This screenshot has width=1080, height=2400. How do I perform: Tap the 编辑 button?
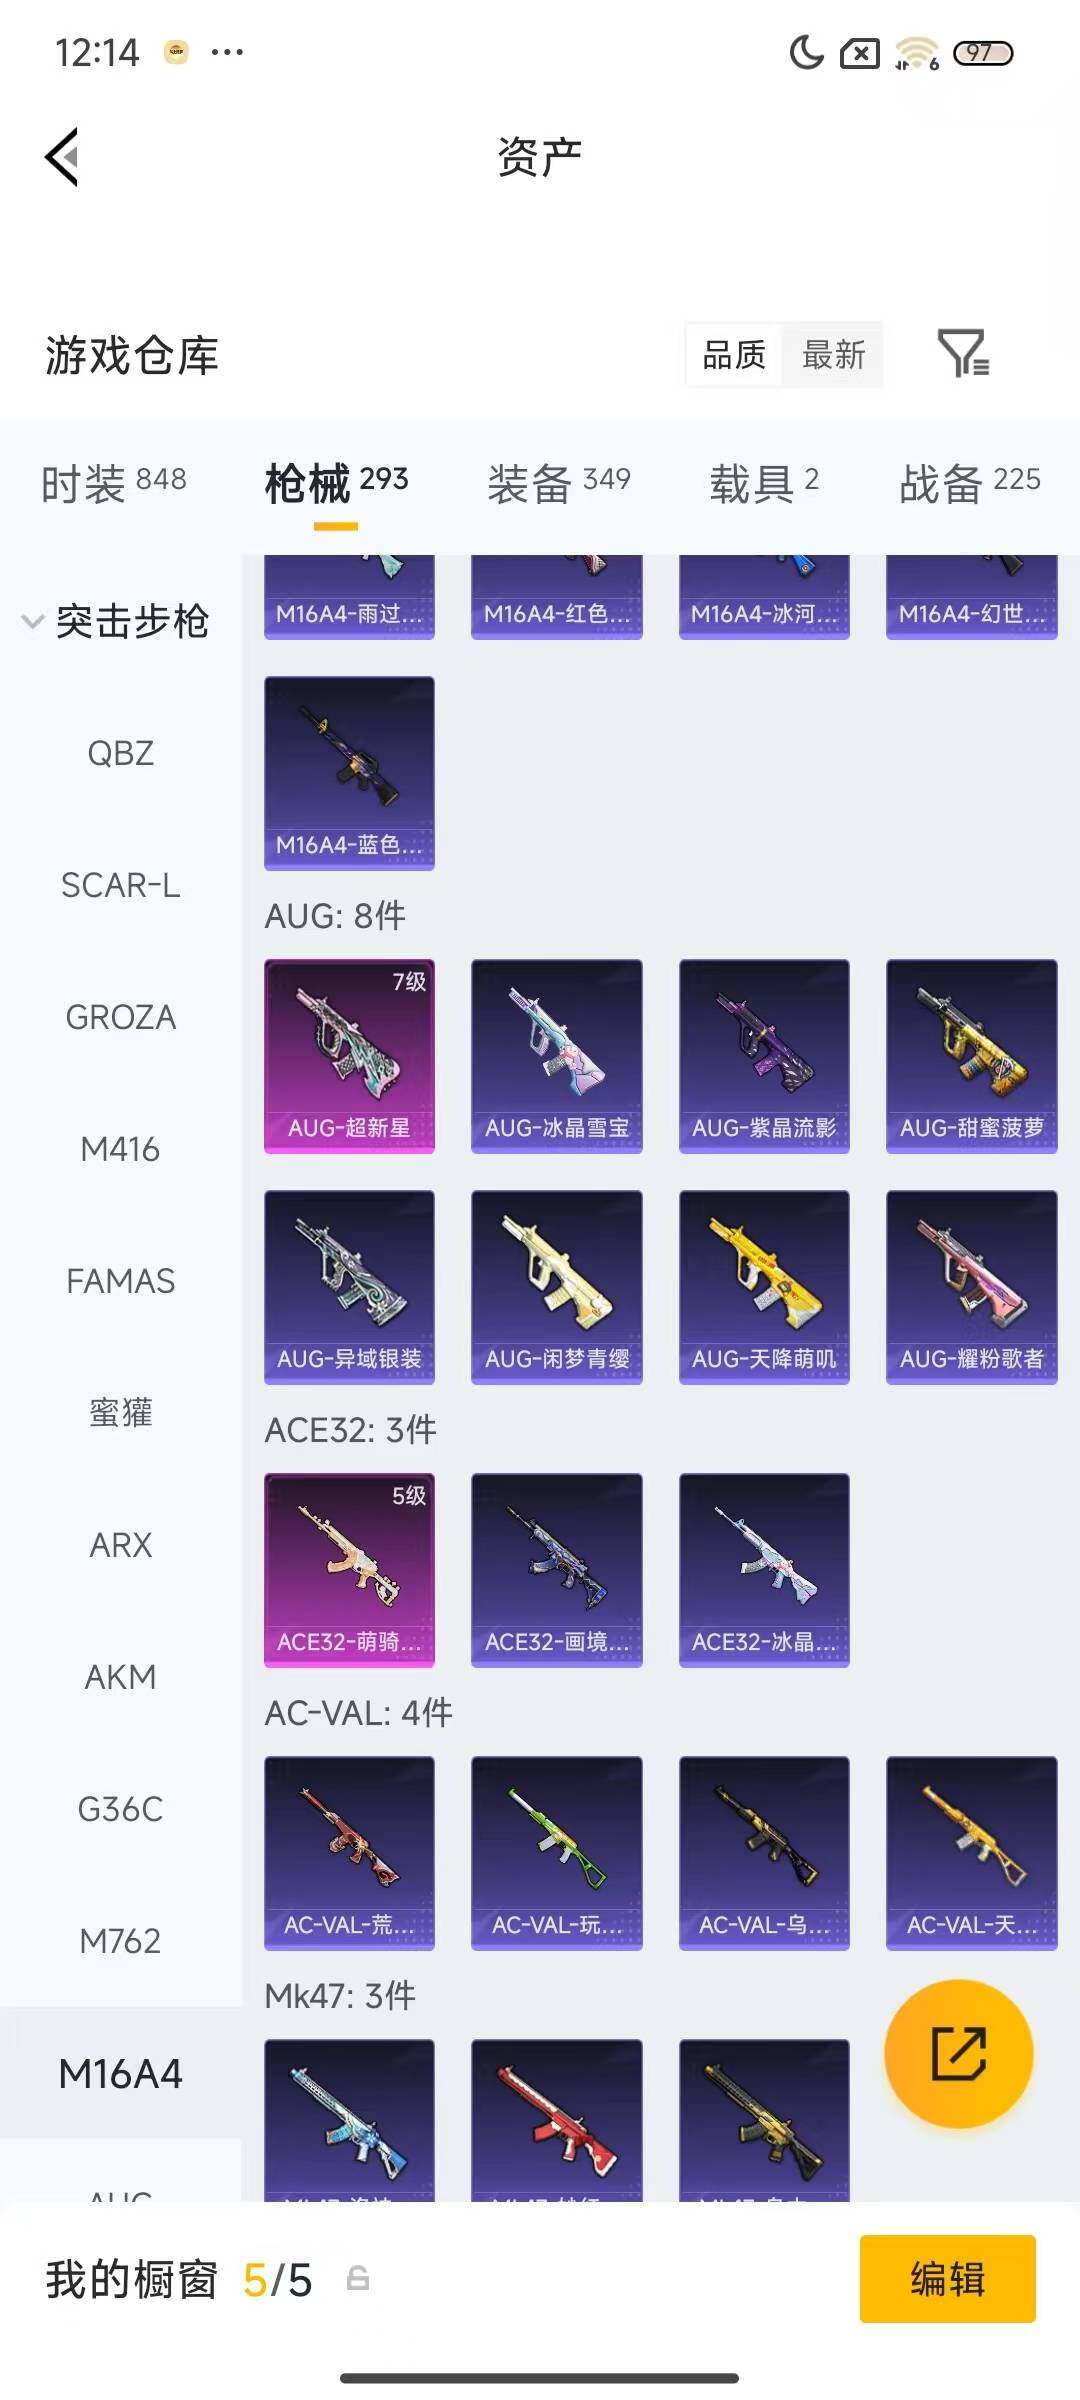(947, 2279)
